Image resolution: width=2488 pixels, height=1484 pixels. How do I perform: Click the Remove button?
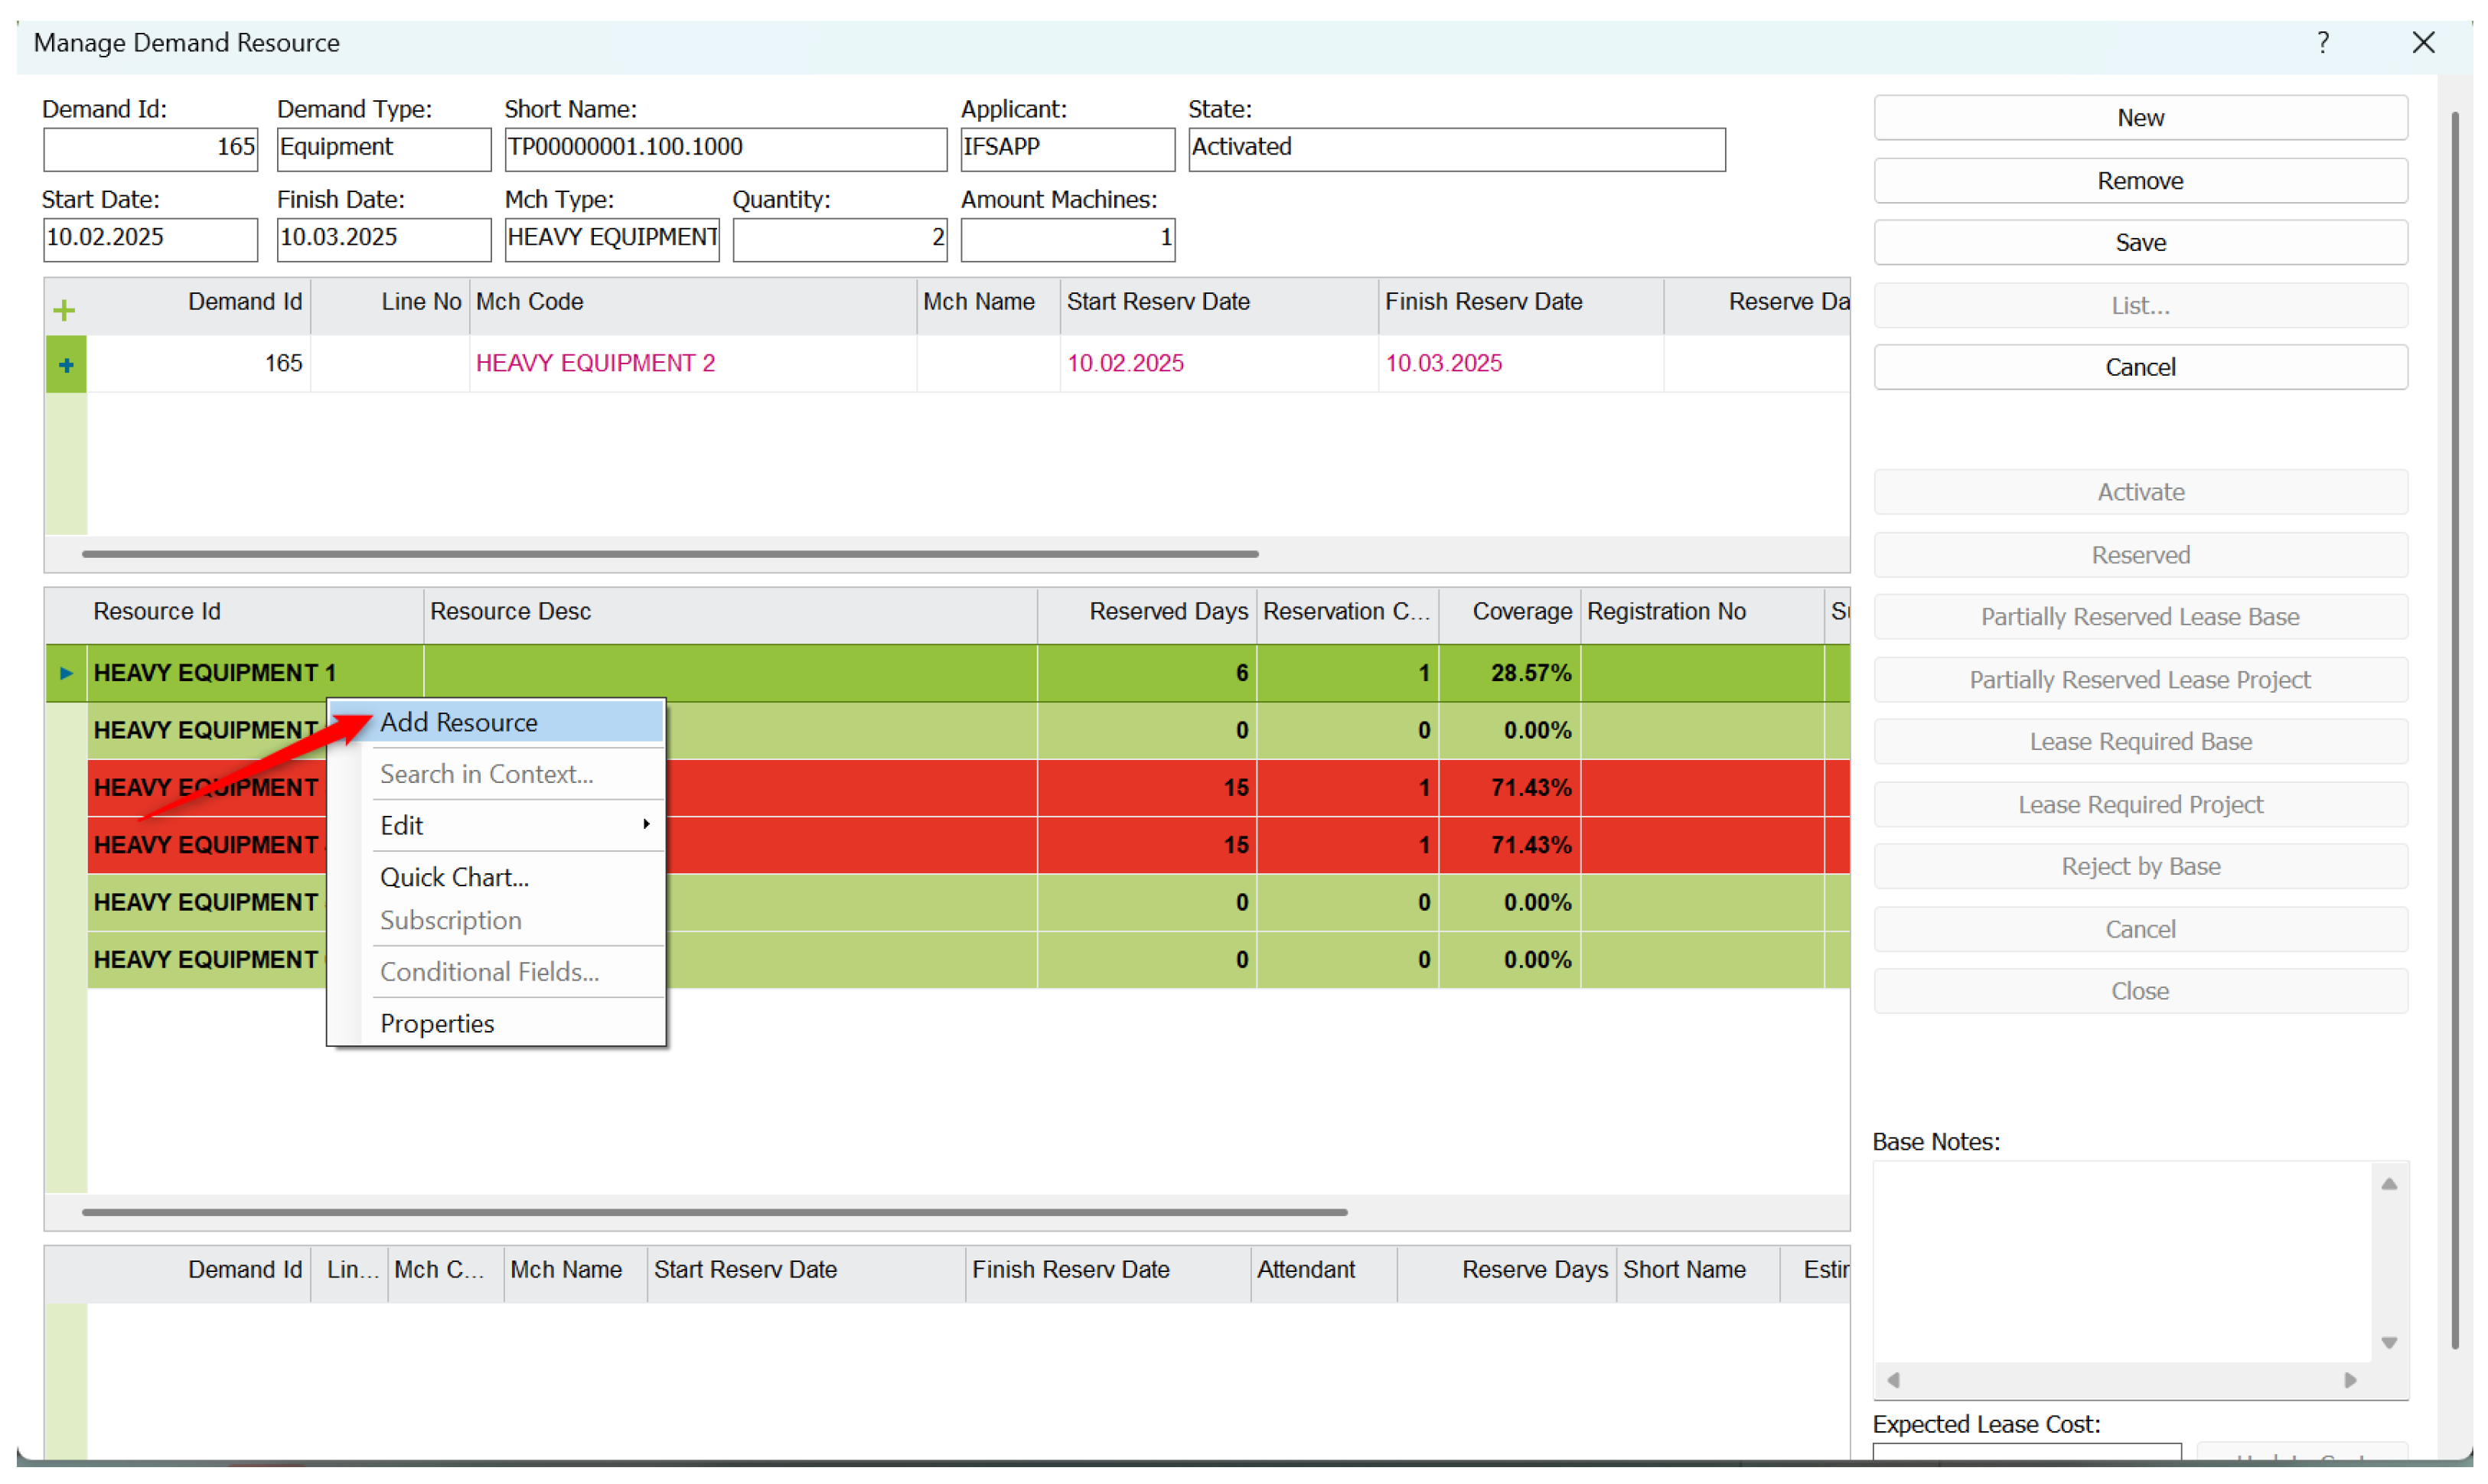(x=2140, y=181)
